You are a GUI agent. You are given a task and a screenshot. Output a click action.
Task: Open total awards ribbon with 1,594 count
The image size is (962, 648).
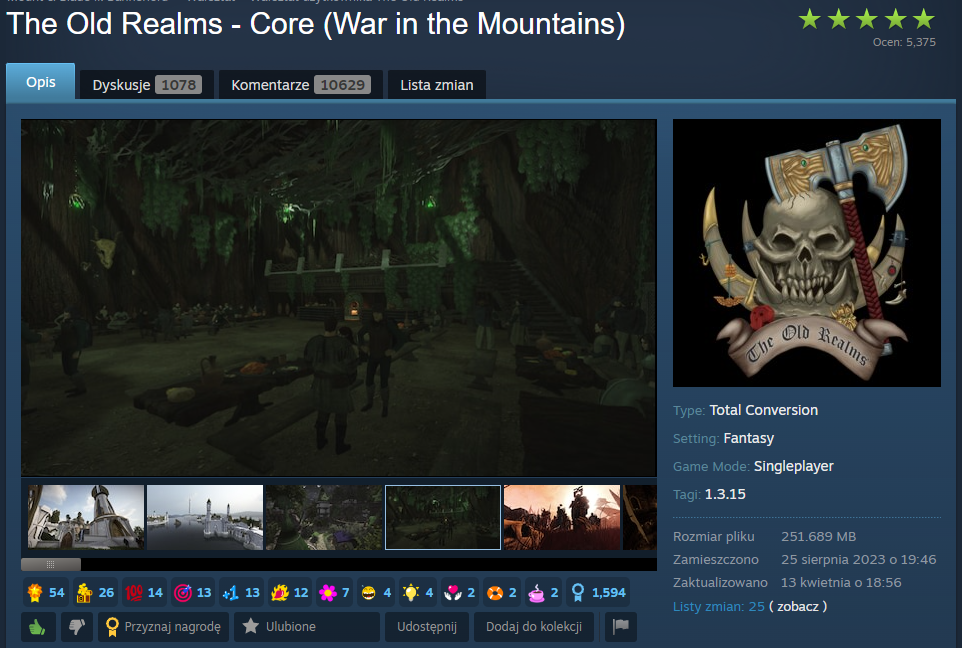coord(598,593)
